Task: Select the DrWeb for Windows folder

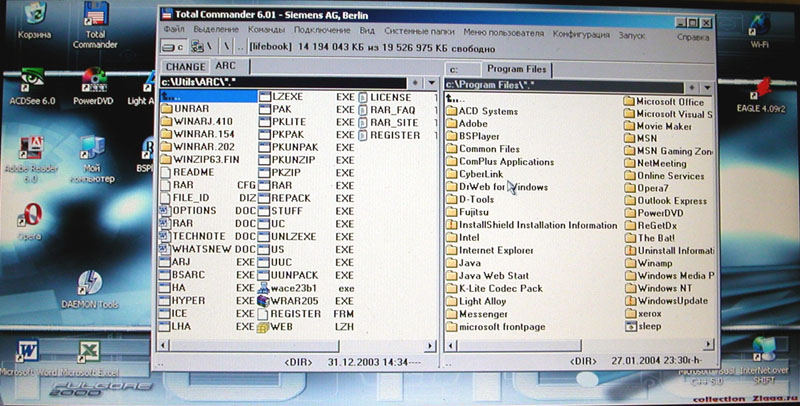Action: pyautogui.click(x=497, y=187)
